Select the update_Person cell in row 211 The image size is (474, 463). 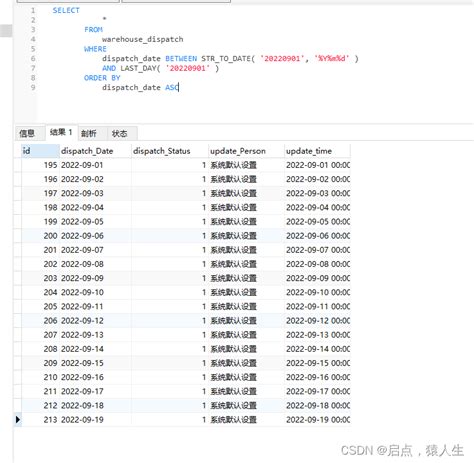click(246, 391)
